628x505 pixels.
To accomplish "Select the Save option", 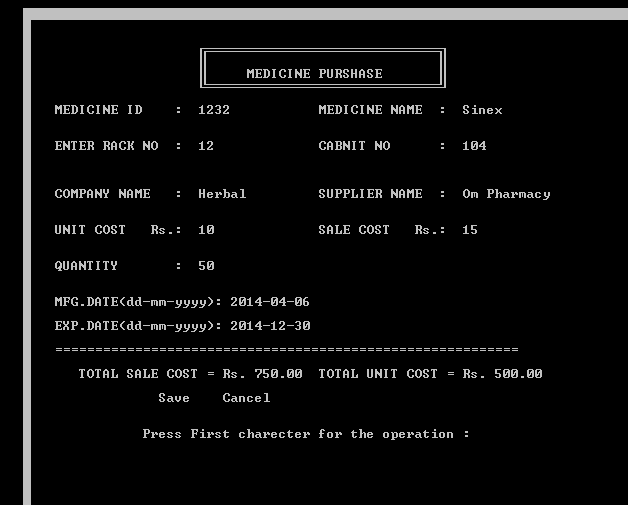I will (x=174, y=398).
